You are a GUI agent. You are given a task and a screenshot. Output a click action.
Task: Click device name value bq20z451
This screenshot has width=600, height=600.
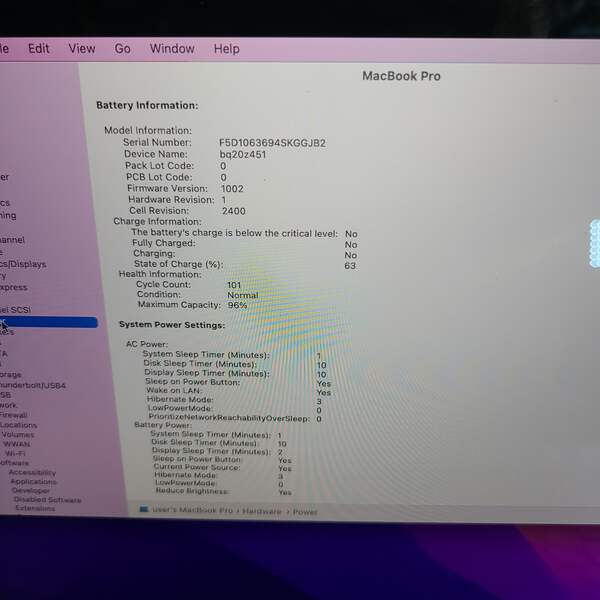pyautogui.click(x=243, y=155)
